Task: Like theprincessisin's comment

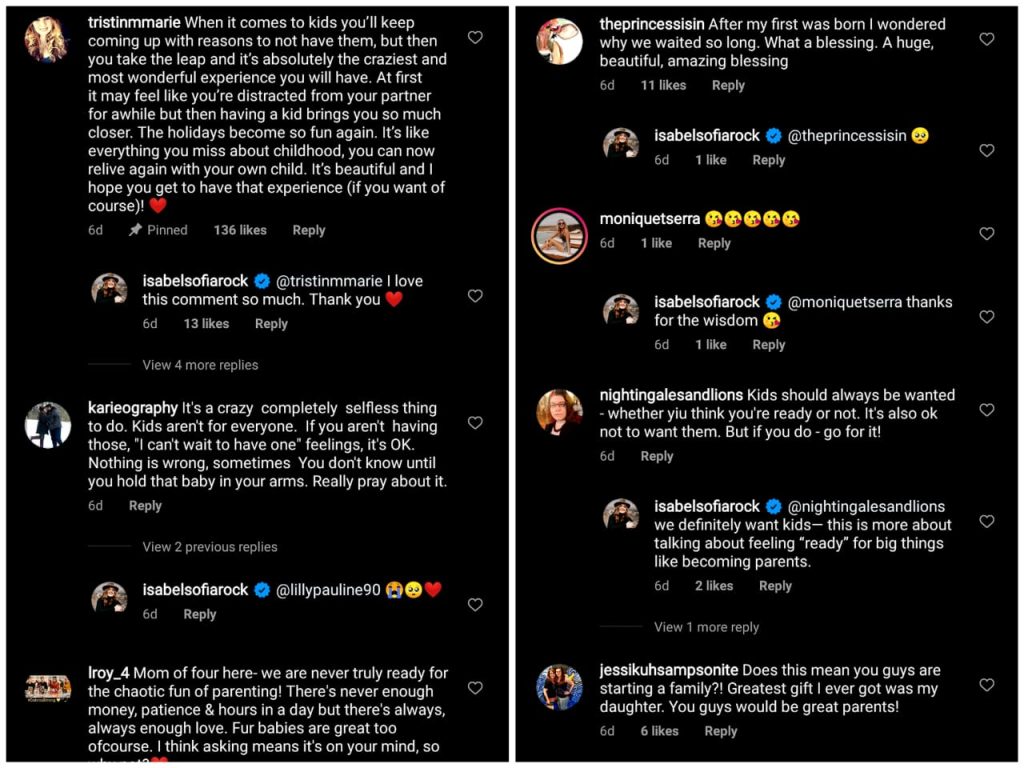Action: coord(987,39)
